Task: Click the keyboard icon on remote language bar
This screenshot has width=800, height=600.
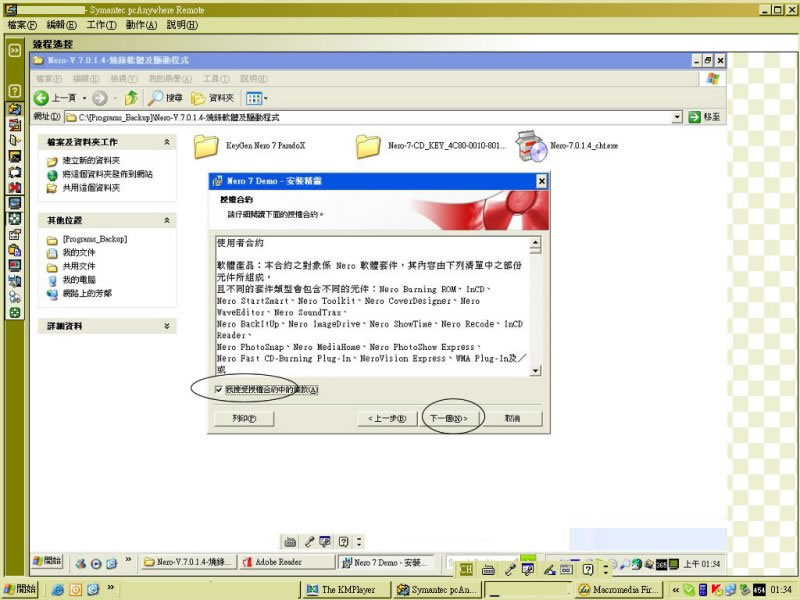Action: click(290, 542)
